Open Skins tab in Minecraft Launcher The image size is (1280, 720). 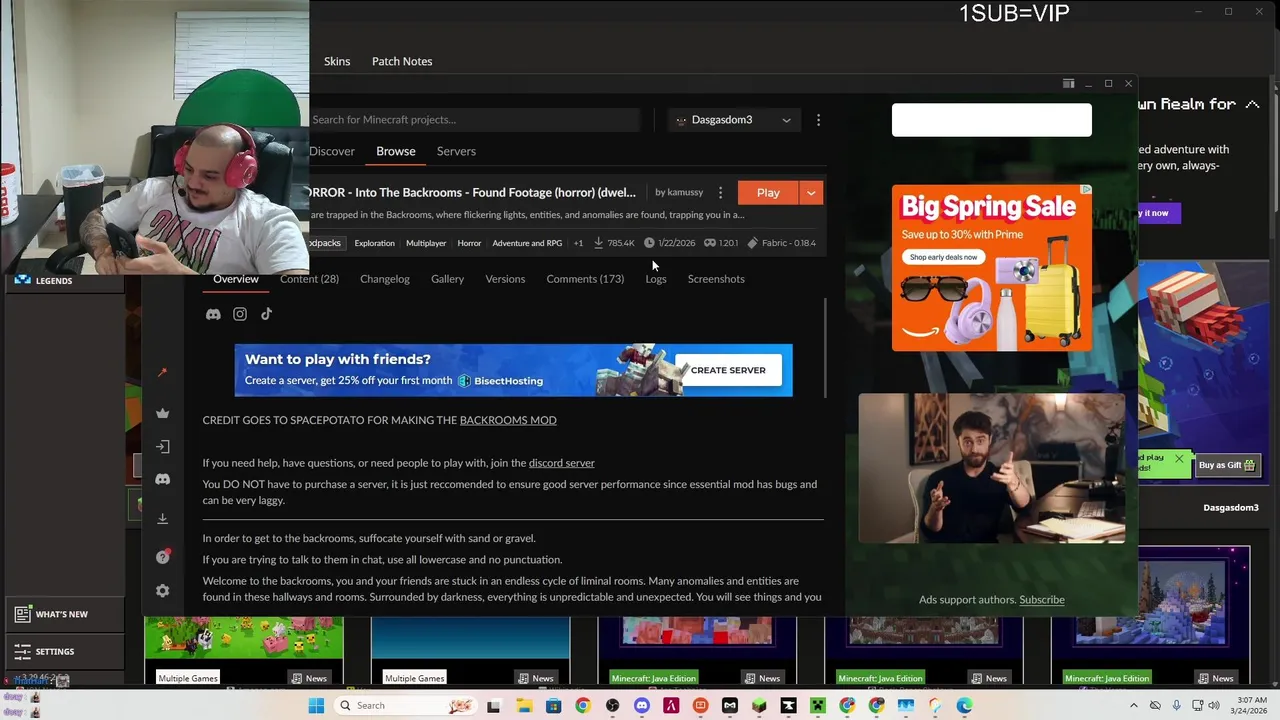point(337,61)
